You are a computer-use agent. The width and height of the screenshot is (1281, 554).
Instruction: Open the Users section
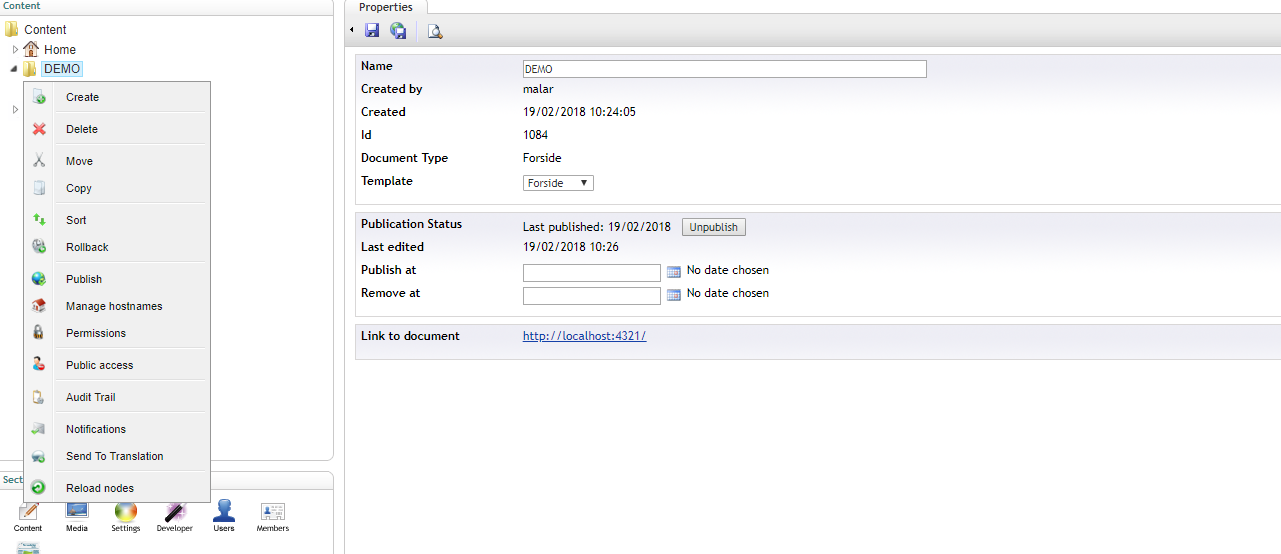click(x=224, y=514)
